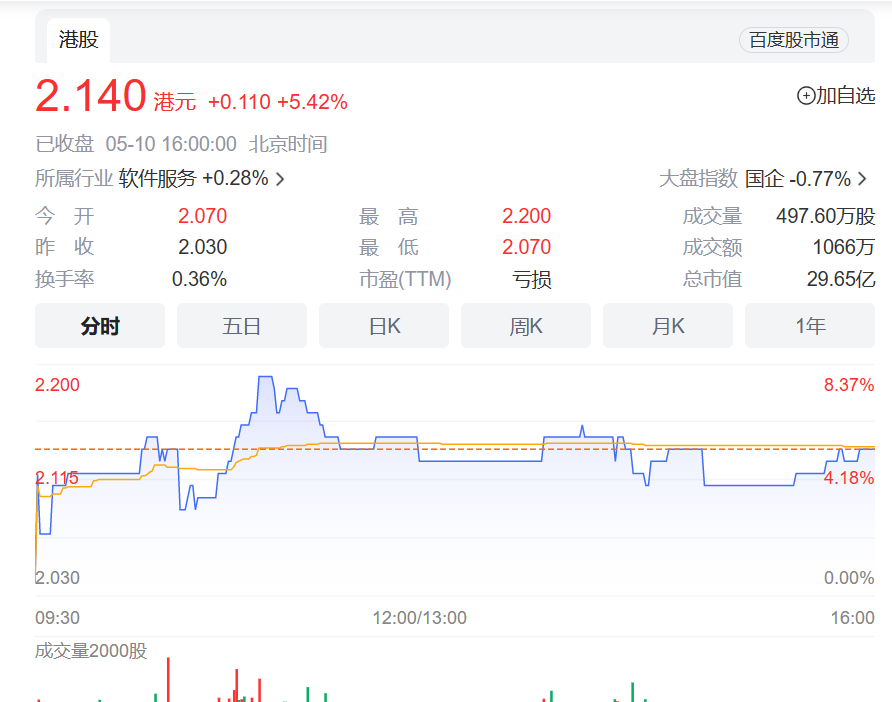The height and width of the screenshot is (702, 892).
Task: Switch to the 周K chart tab
Action: (x=526, y=326)
